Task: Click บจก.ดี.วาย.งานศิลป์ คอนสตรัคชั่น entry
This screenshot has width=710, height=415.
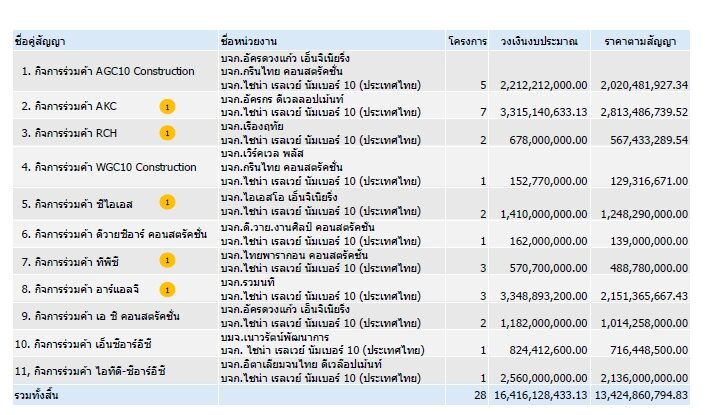Action: 297,227
